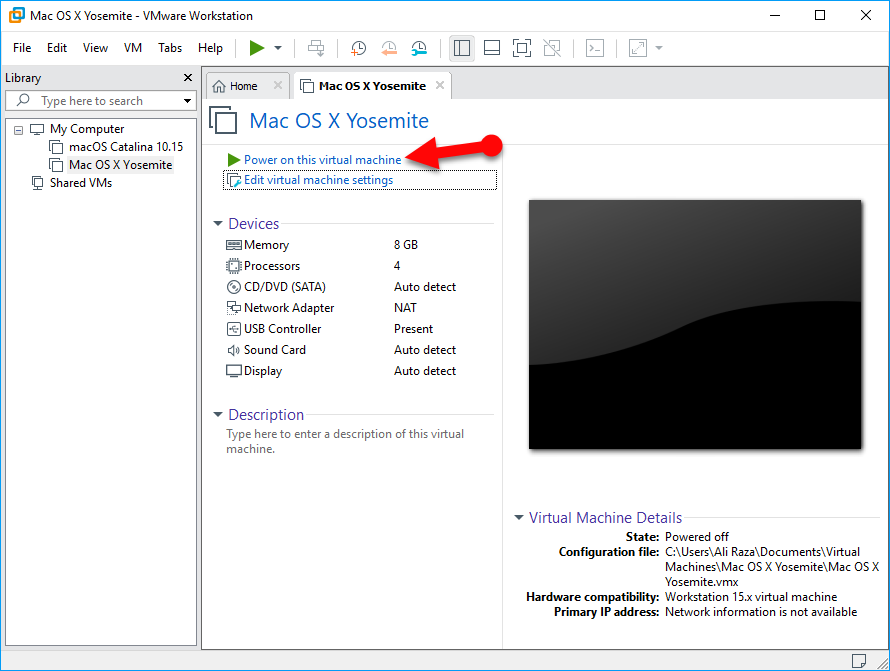Click the revert to snapshot icon

(x=389, y=48)
